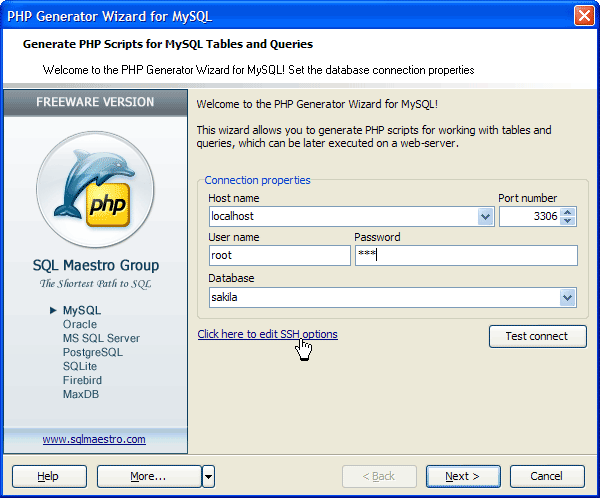
Task: Cancel the wizard
Action: tap(547, 477)
